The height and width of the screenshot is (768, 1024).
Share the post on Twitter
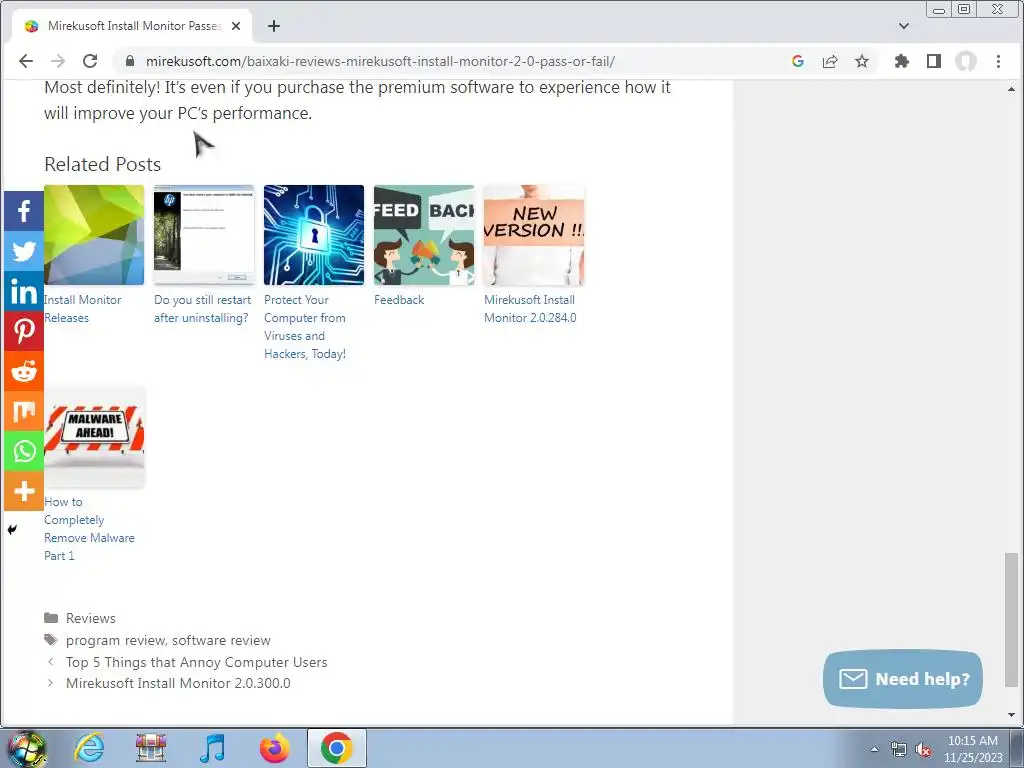[x=24, y=251]
